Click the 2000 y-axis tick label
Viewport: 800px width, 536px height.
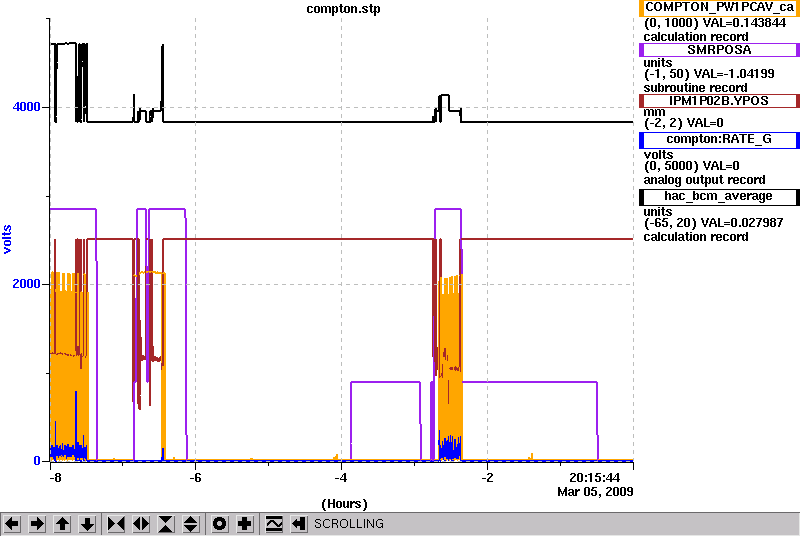pos(27,284)
